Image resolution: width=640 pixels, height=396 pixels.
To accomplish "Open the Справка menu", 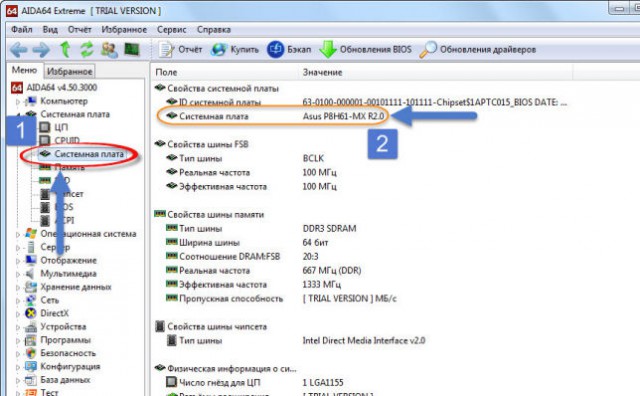I will (x=214, y=30).
